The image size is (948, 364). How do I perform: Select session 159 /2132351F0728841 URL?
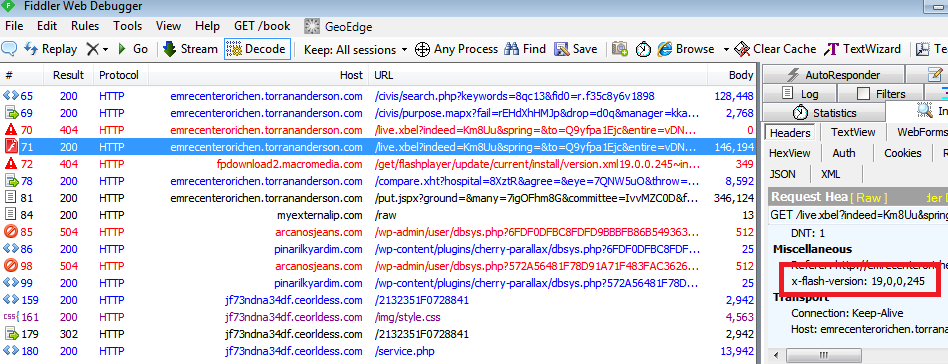tap(421, 299)
